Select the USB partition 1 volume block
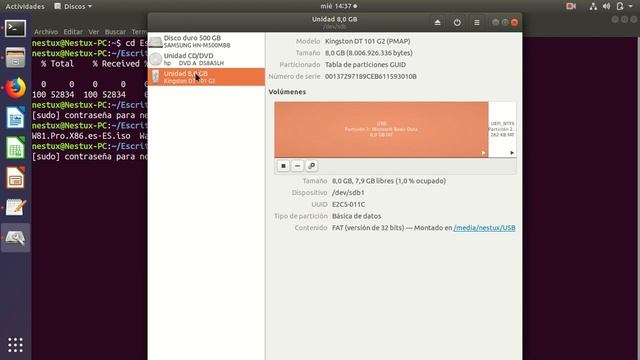The image size is (640, 360). [x=381, y=129]
